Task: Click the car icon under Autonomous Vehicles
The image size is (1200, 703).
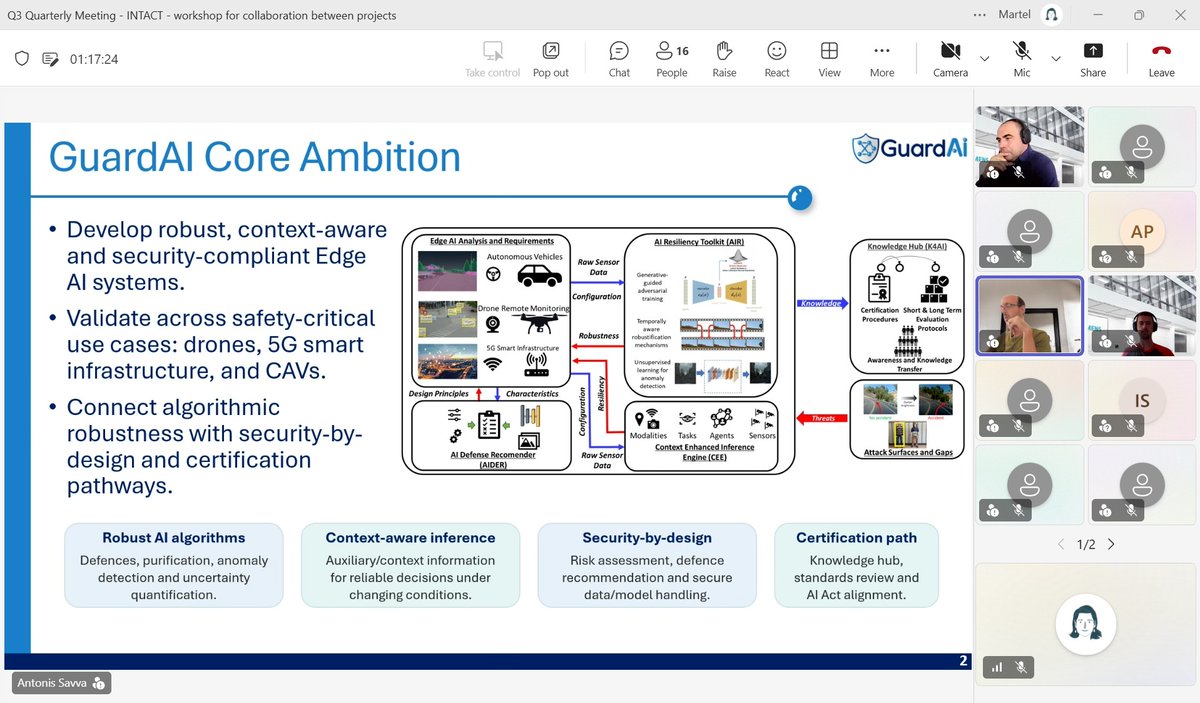Action: (x=538, y=275)
